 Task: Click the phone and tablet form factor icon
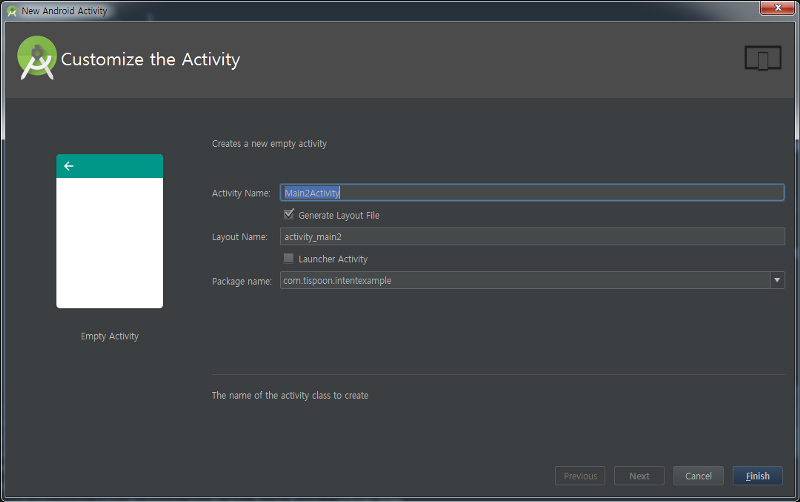[763, 58]
